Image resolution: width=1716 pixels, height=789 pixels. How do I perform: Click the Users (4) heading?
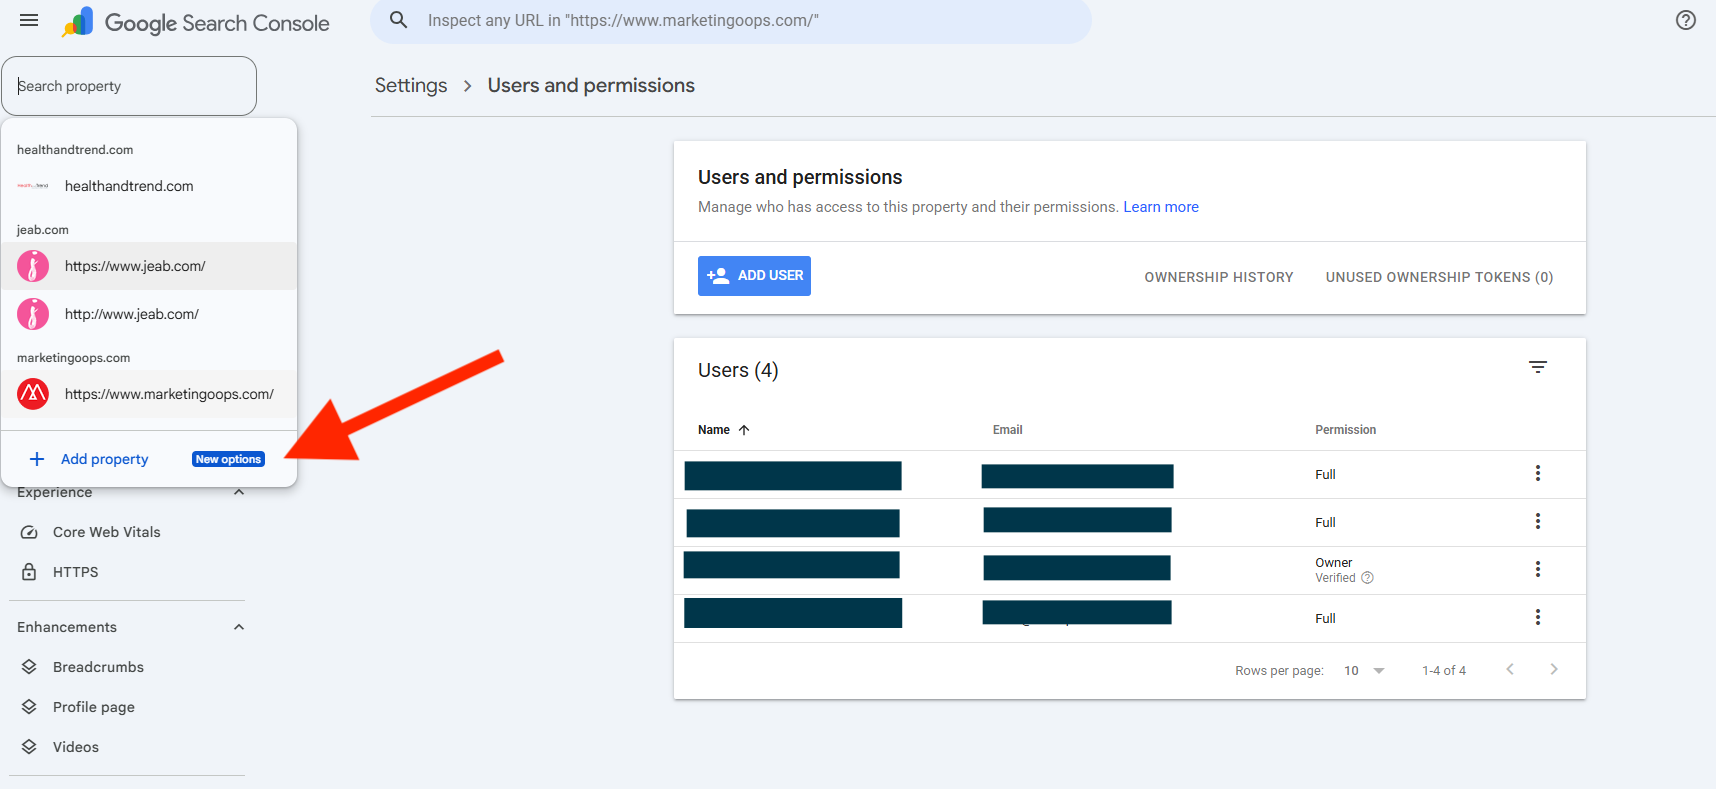(x=738, y=370)
